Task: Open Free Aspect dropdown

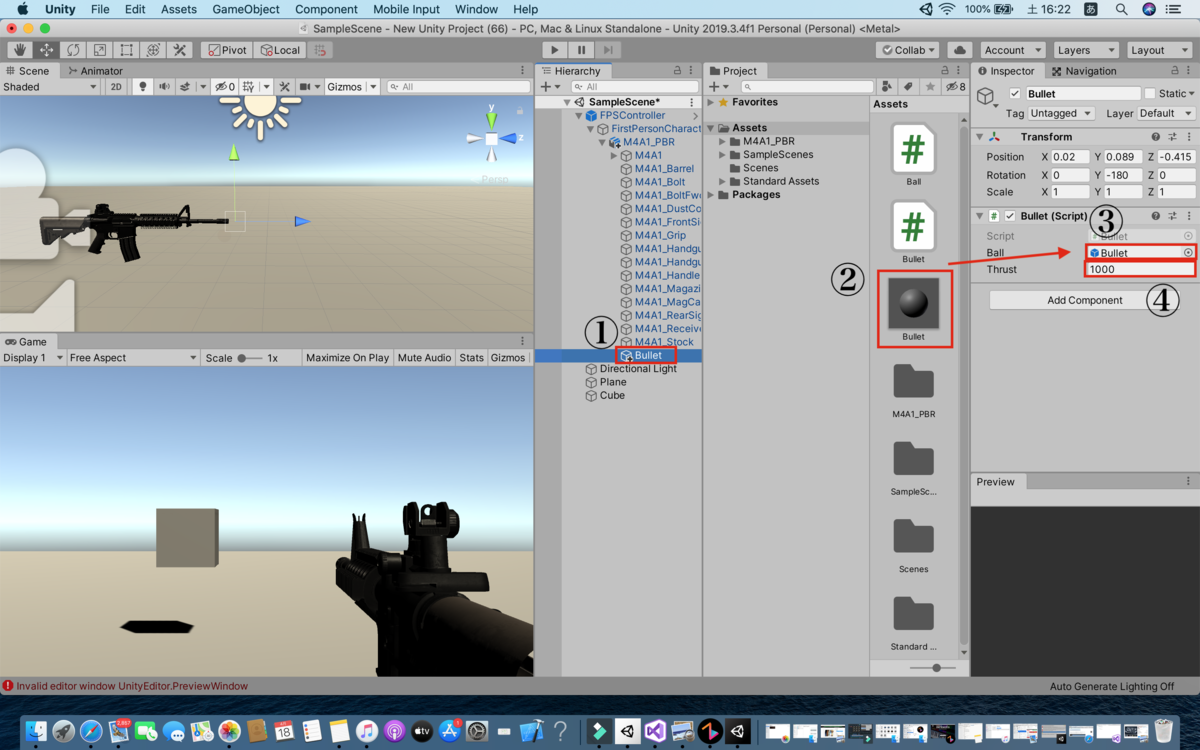Action: (133, 358)
